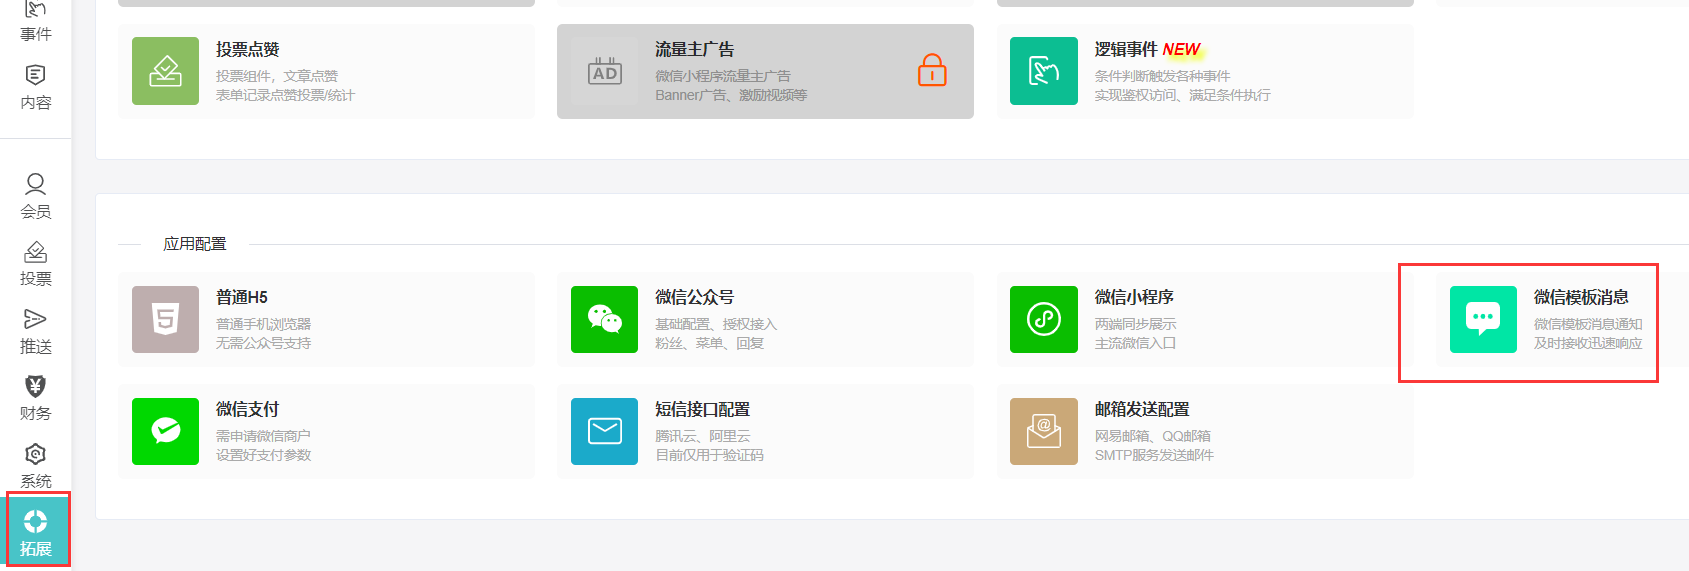Click the red NEW badge
This screenshot has height=571, width=1689.
(x=1181, y=49)
